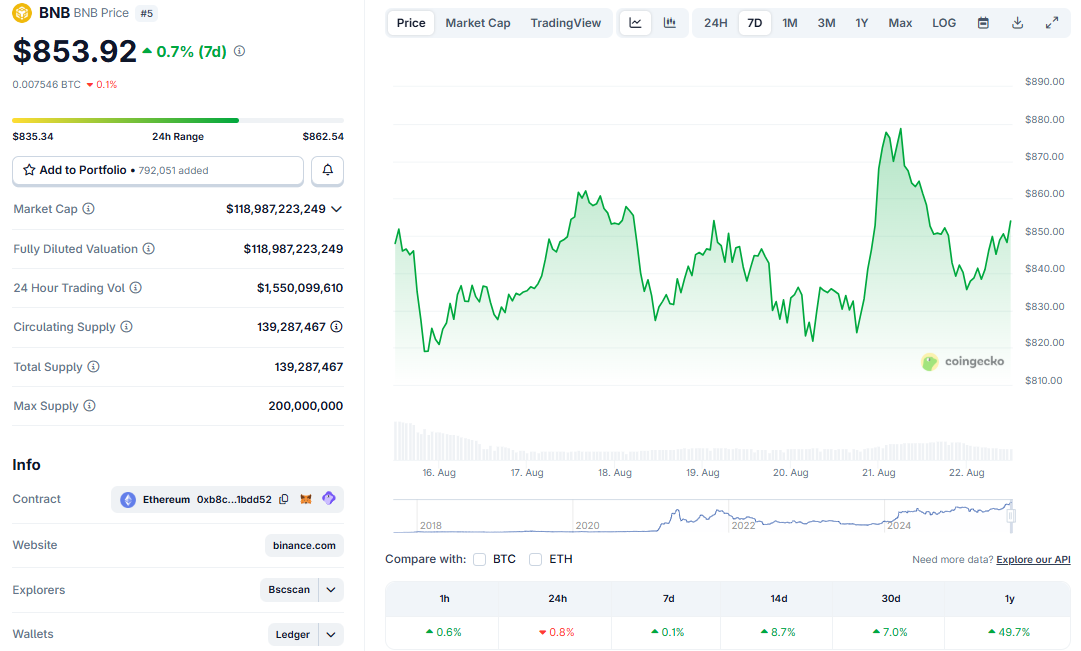The image size is (1081, 651).
Task: Click the 0.007546 BTC price text
Action: tap(46, 85)
